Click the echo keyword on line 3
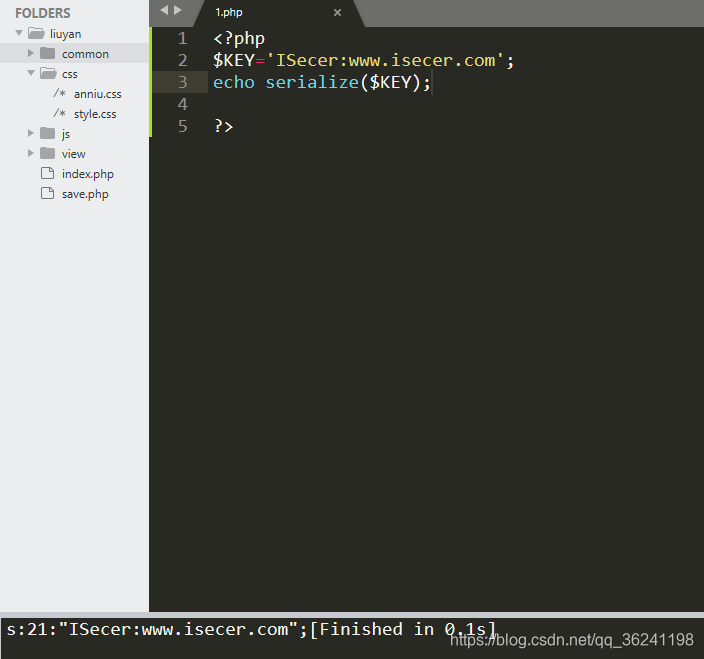The height and width of the screenshot is (659, 704). (x=233, y=82)
